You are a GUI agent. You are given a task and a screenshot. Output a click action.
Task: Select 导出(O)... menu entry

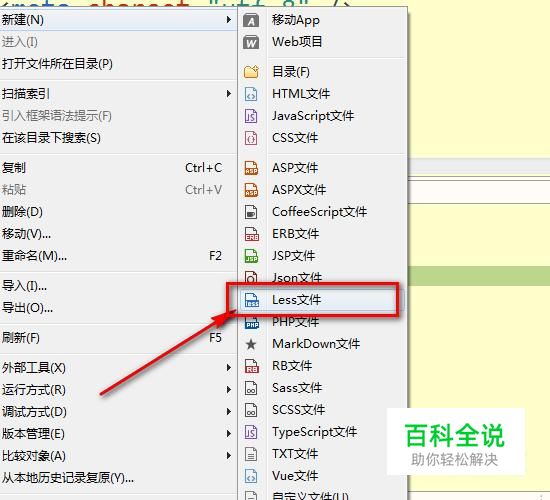click(118, 308)
